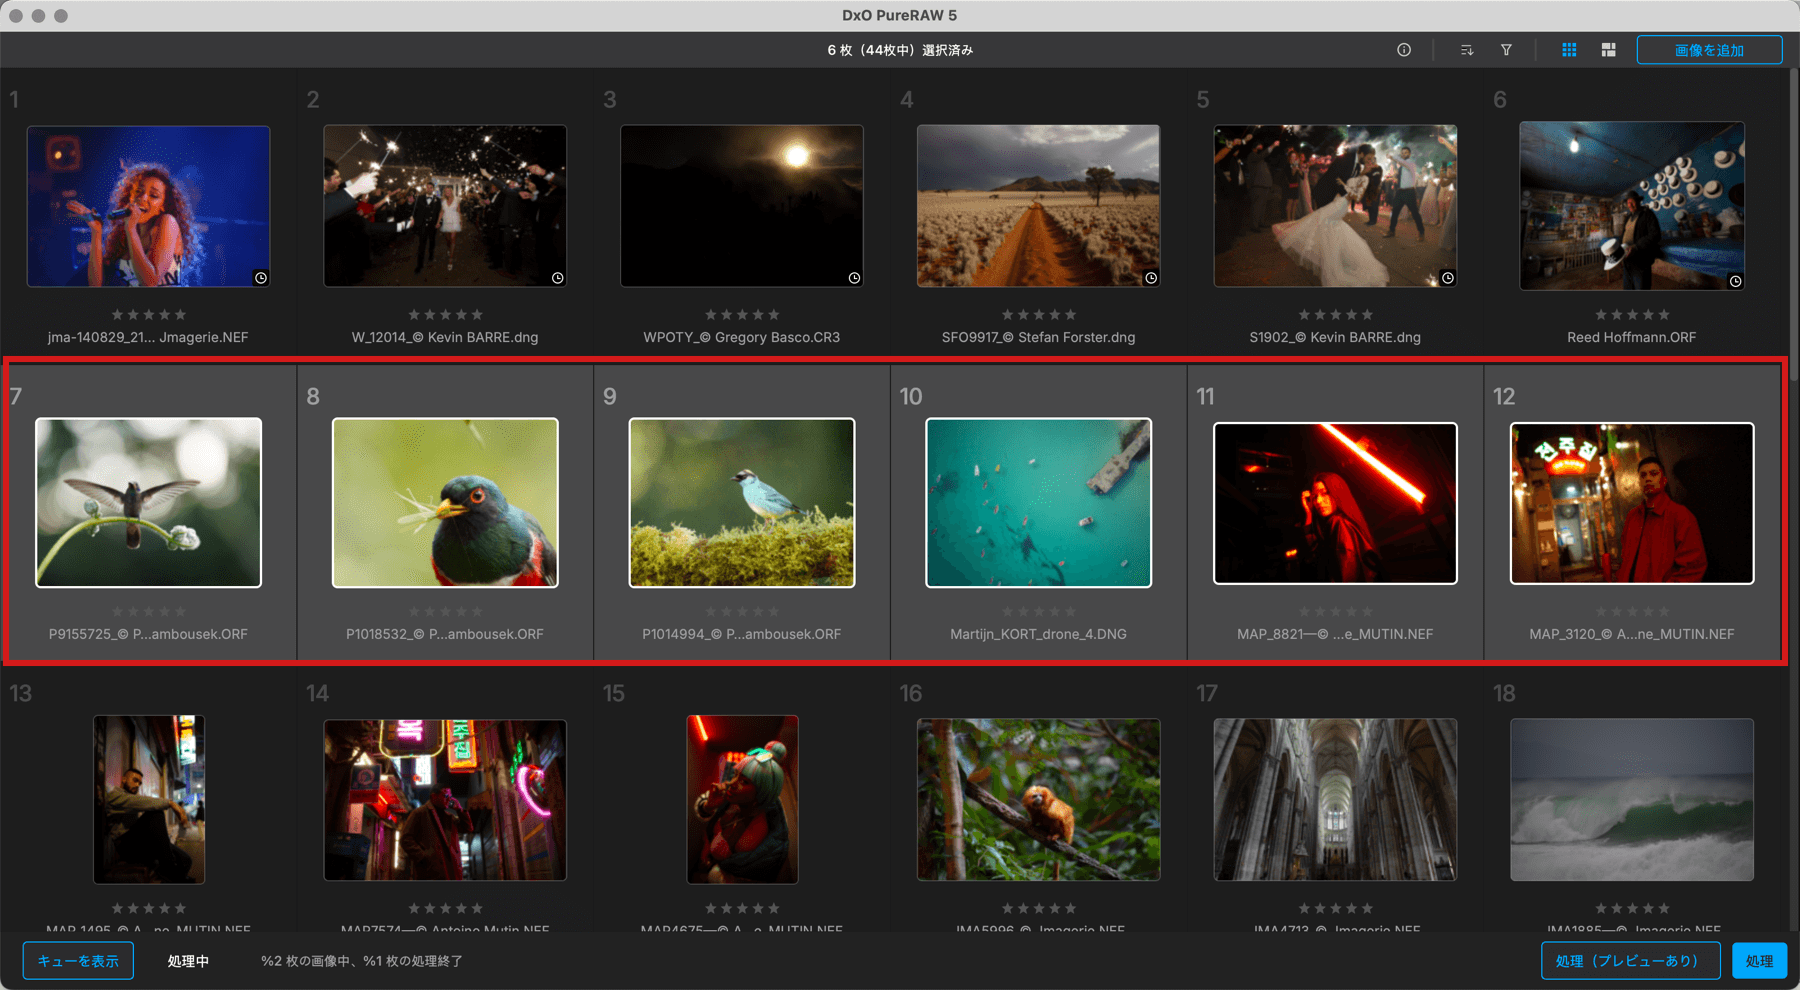Click clock badge on SFO9917 desert thumbnail
Screen dimensions: 1800x990
click(1151, 278)
